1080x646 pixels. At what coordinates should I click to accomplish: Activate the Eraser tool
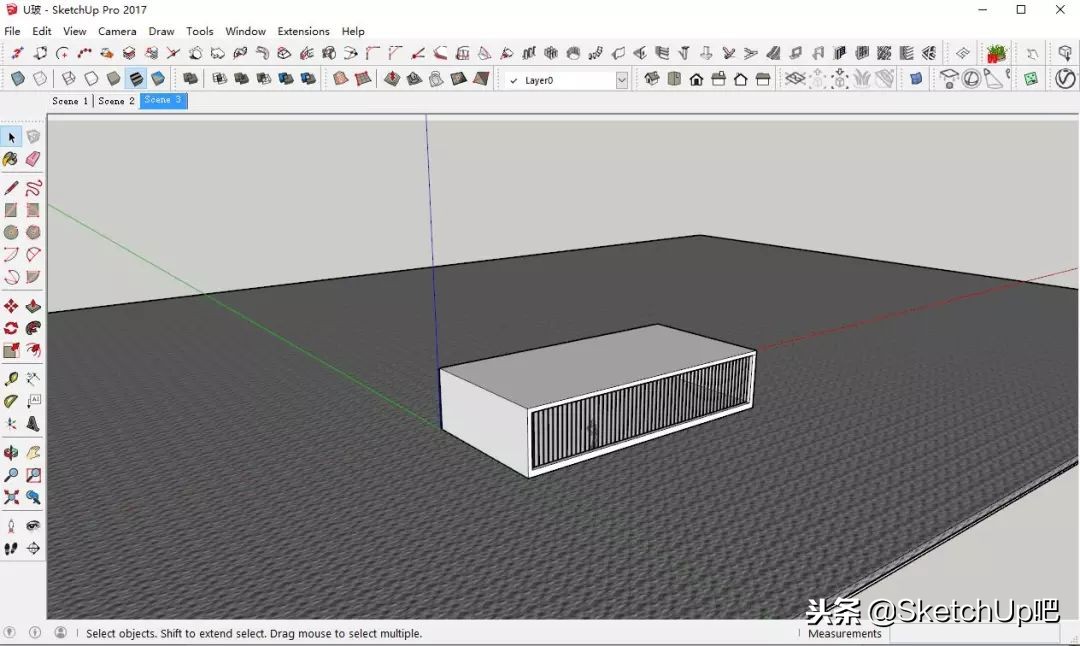34,160
